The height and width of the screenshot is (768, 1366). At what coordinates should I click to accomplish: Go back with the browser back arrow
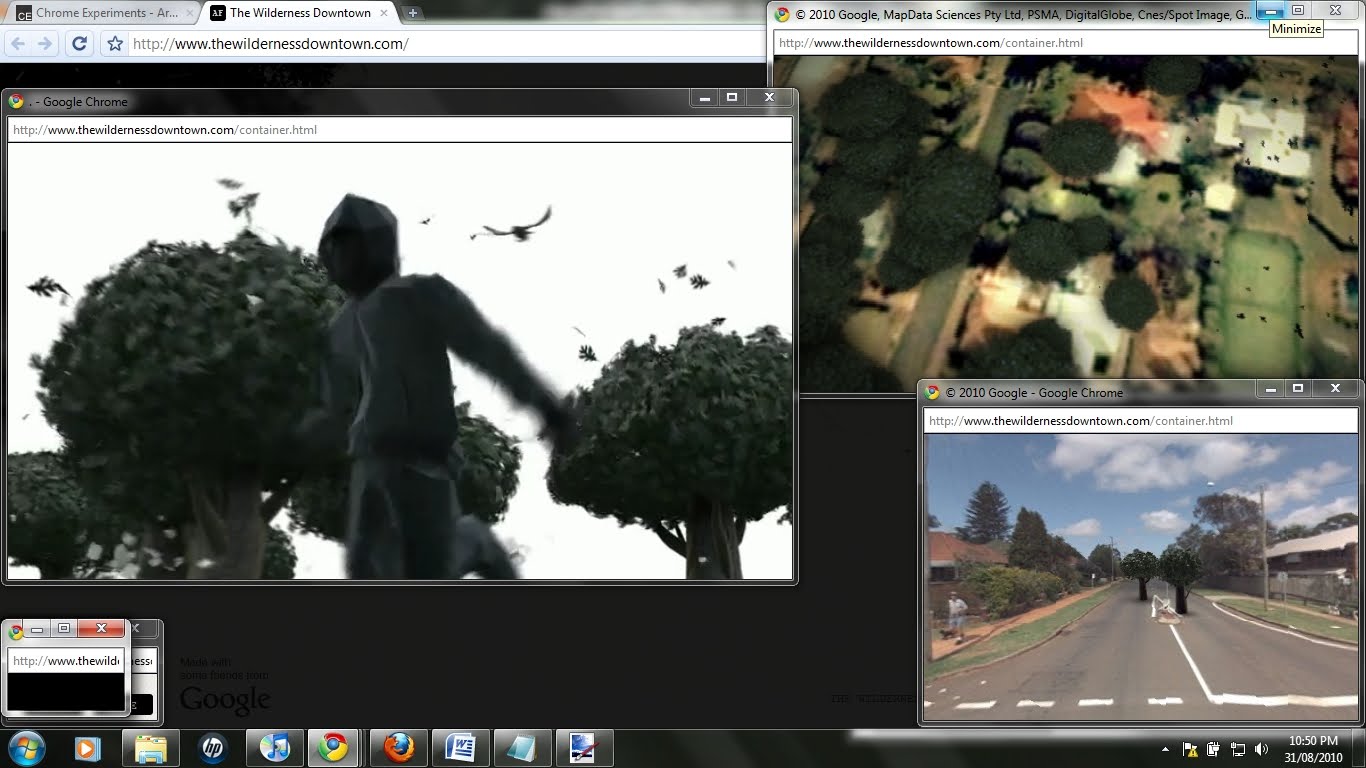click(17, 44)
